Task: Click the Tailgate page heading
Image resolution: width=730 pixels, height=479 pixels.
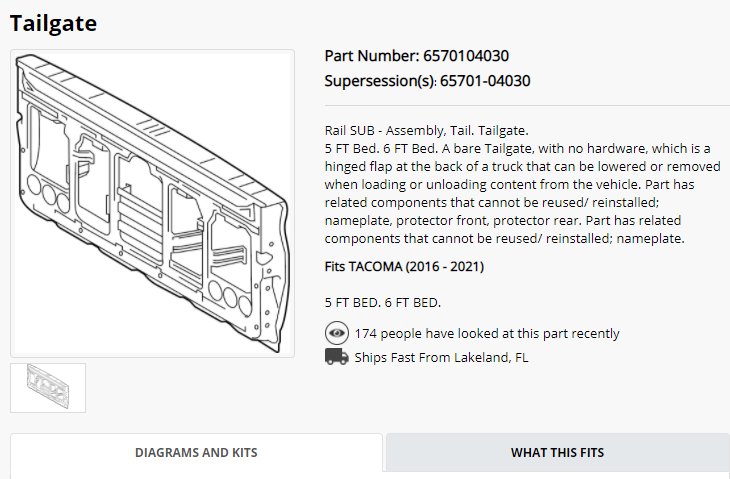Action: click(53, 23)
